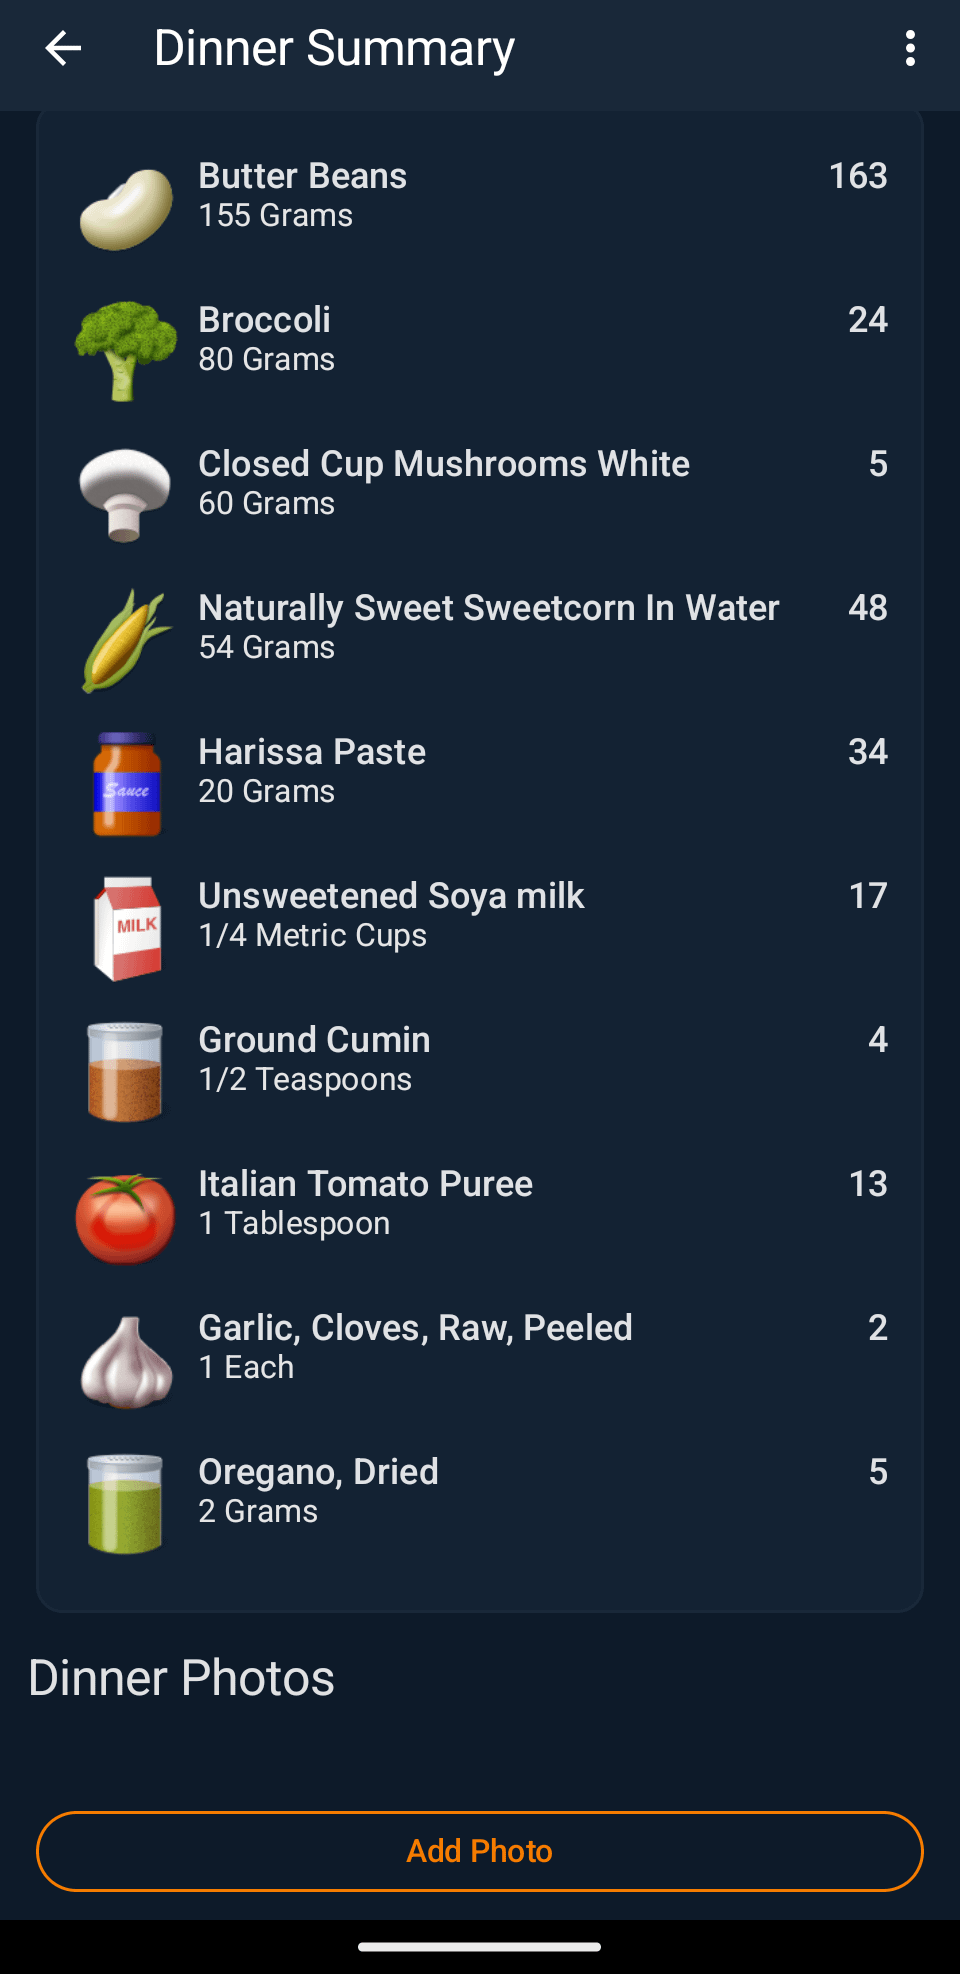The image size is (960, 1974).
Task: Tap the 163 calorie value for Butter Beans
Action: coord(857,176)
